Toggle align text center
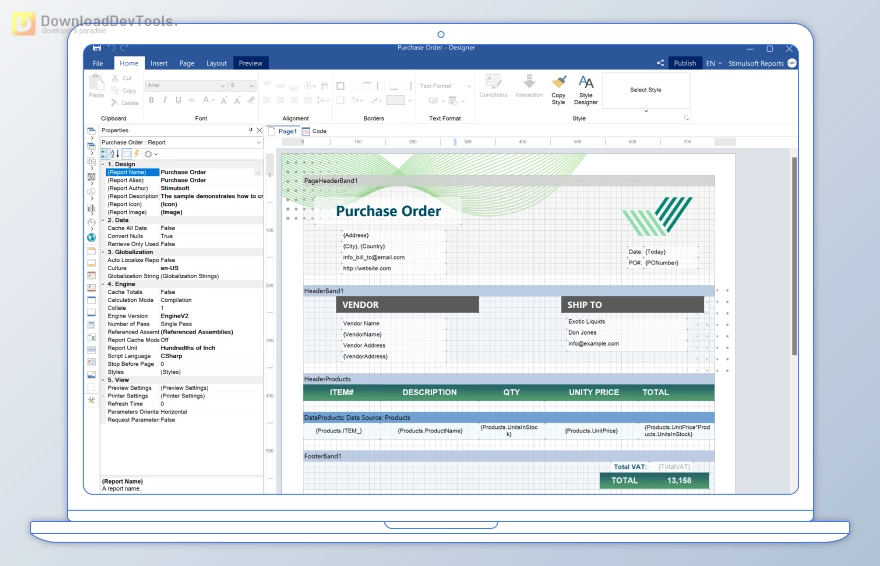 click(x=281, y=100)
